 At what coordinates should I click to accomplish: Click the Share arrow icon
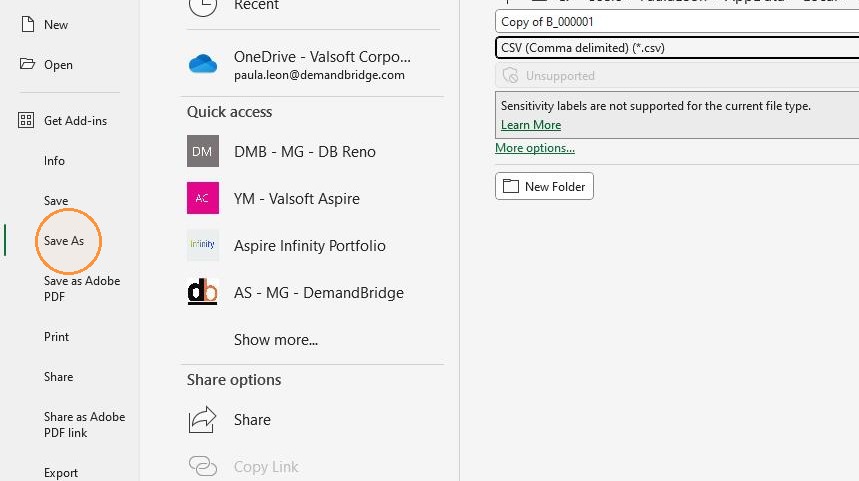203,420
